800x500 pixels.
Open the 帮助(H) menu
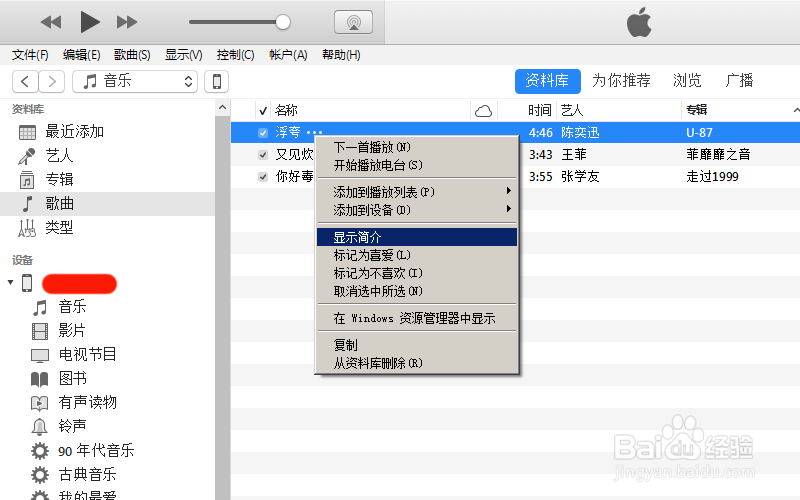(341, 55)
